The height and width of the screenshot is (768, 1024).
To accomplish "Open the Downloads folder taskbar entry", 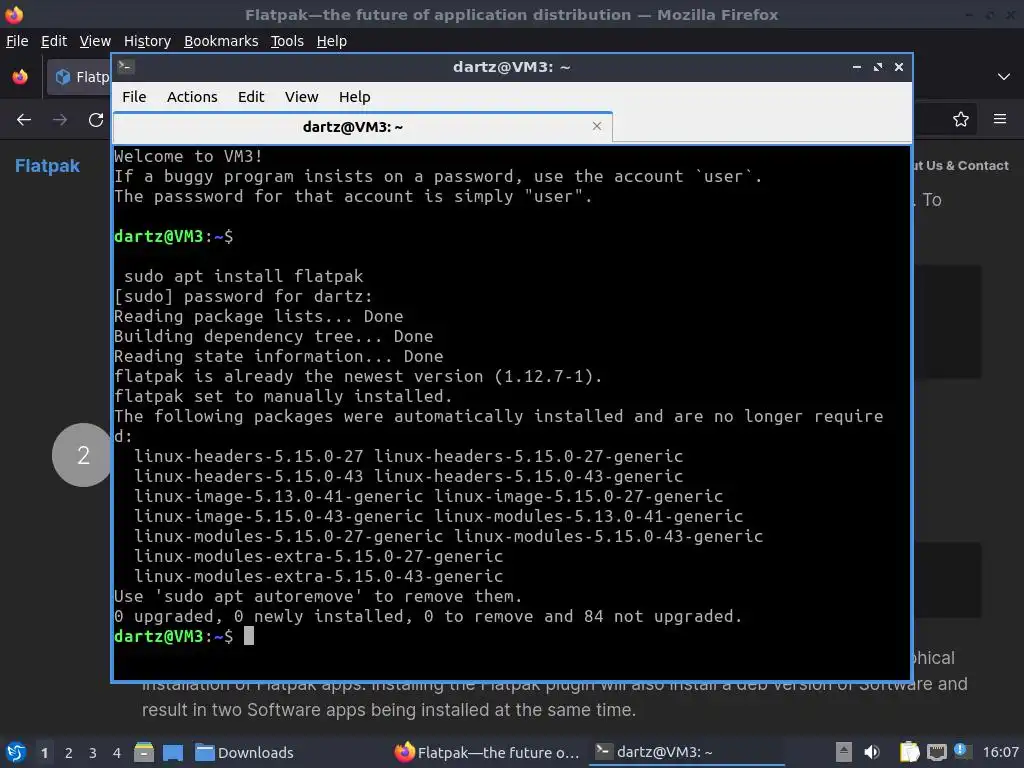I will click(244, 753).
